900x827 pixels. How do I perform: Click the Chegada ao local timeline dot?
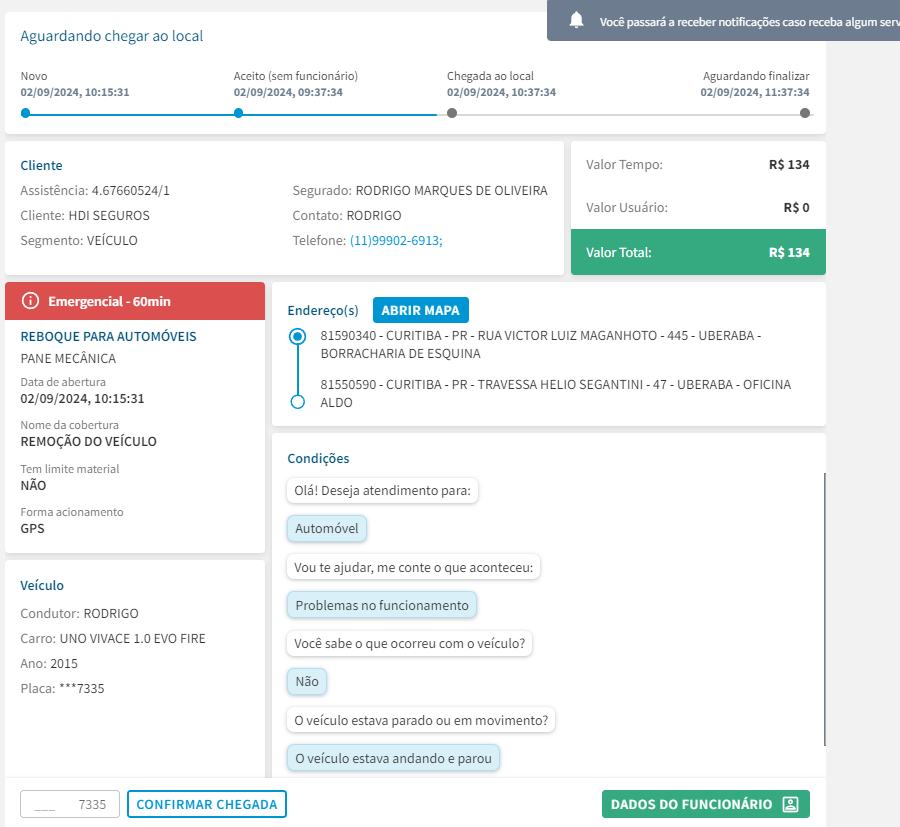452,113
